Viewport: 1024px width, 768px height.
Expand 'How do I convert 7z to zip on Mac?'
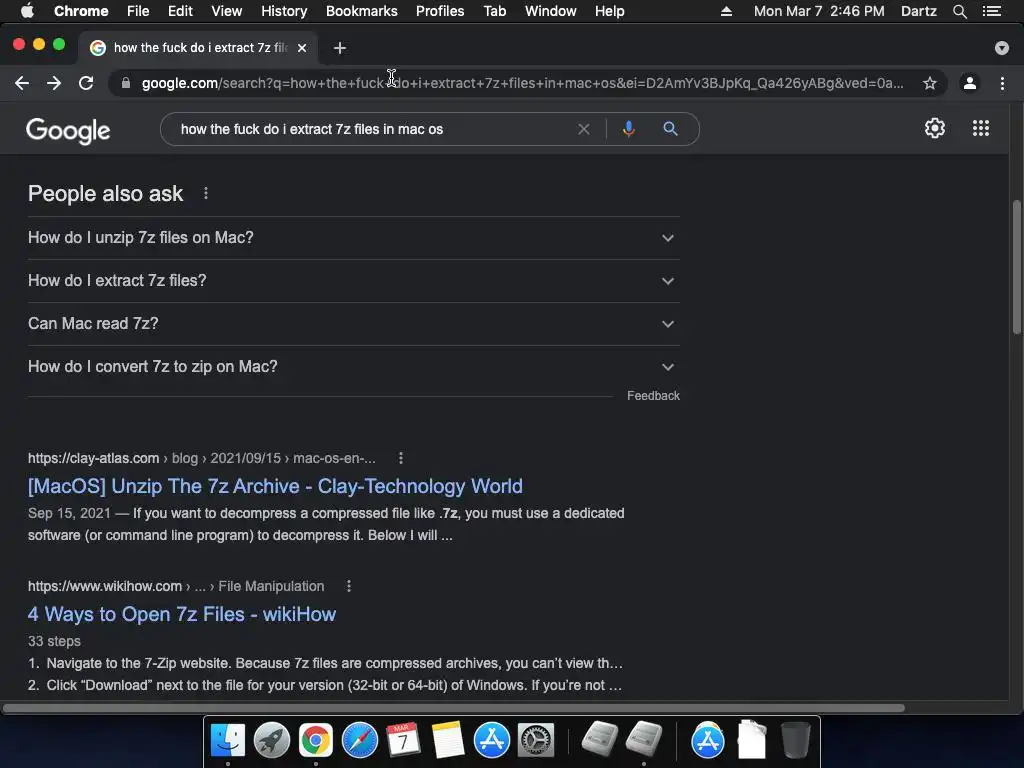pos(353,367)
